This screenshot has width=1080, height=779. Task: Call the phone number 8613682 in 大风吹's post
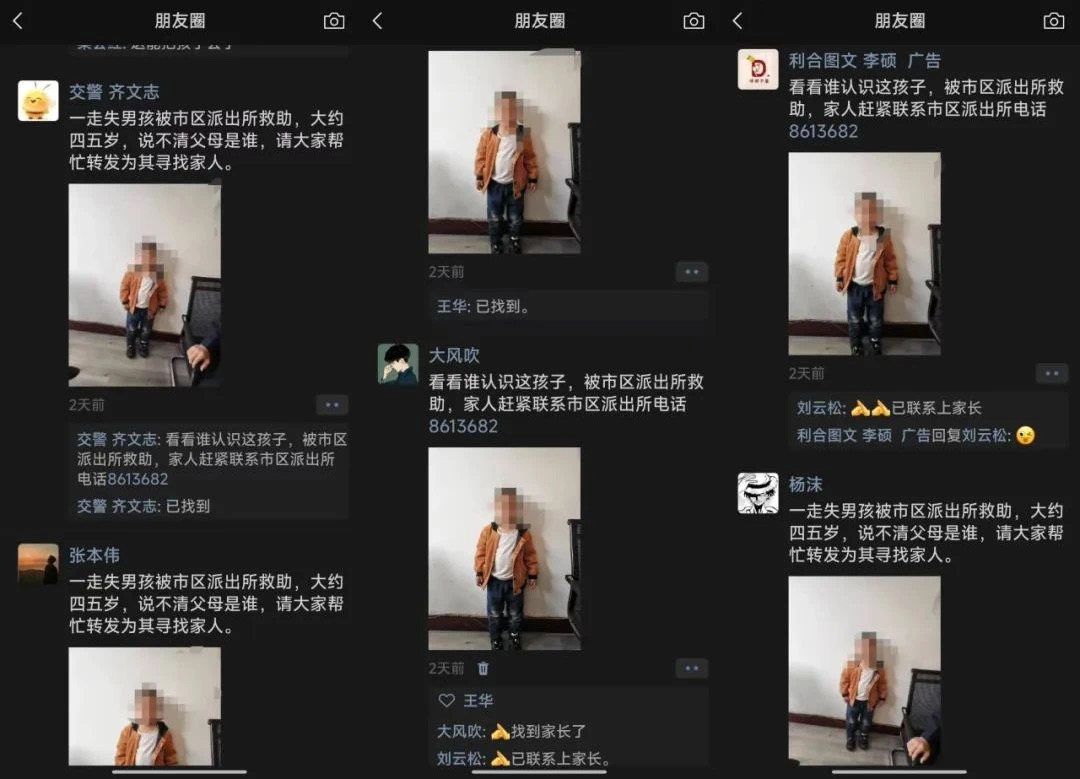tap(463, 426)
